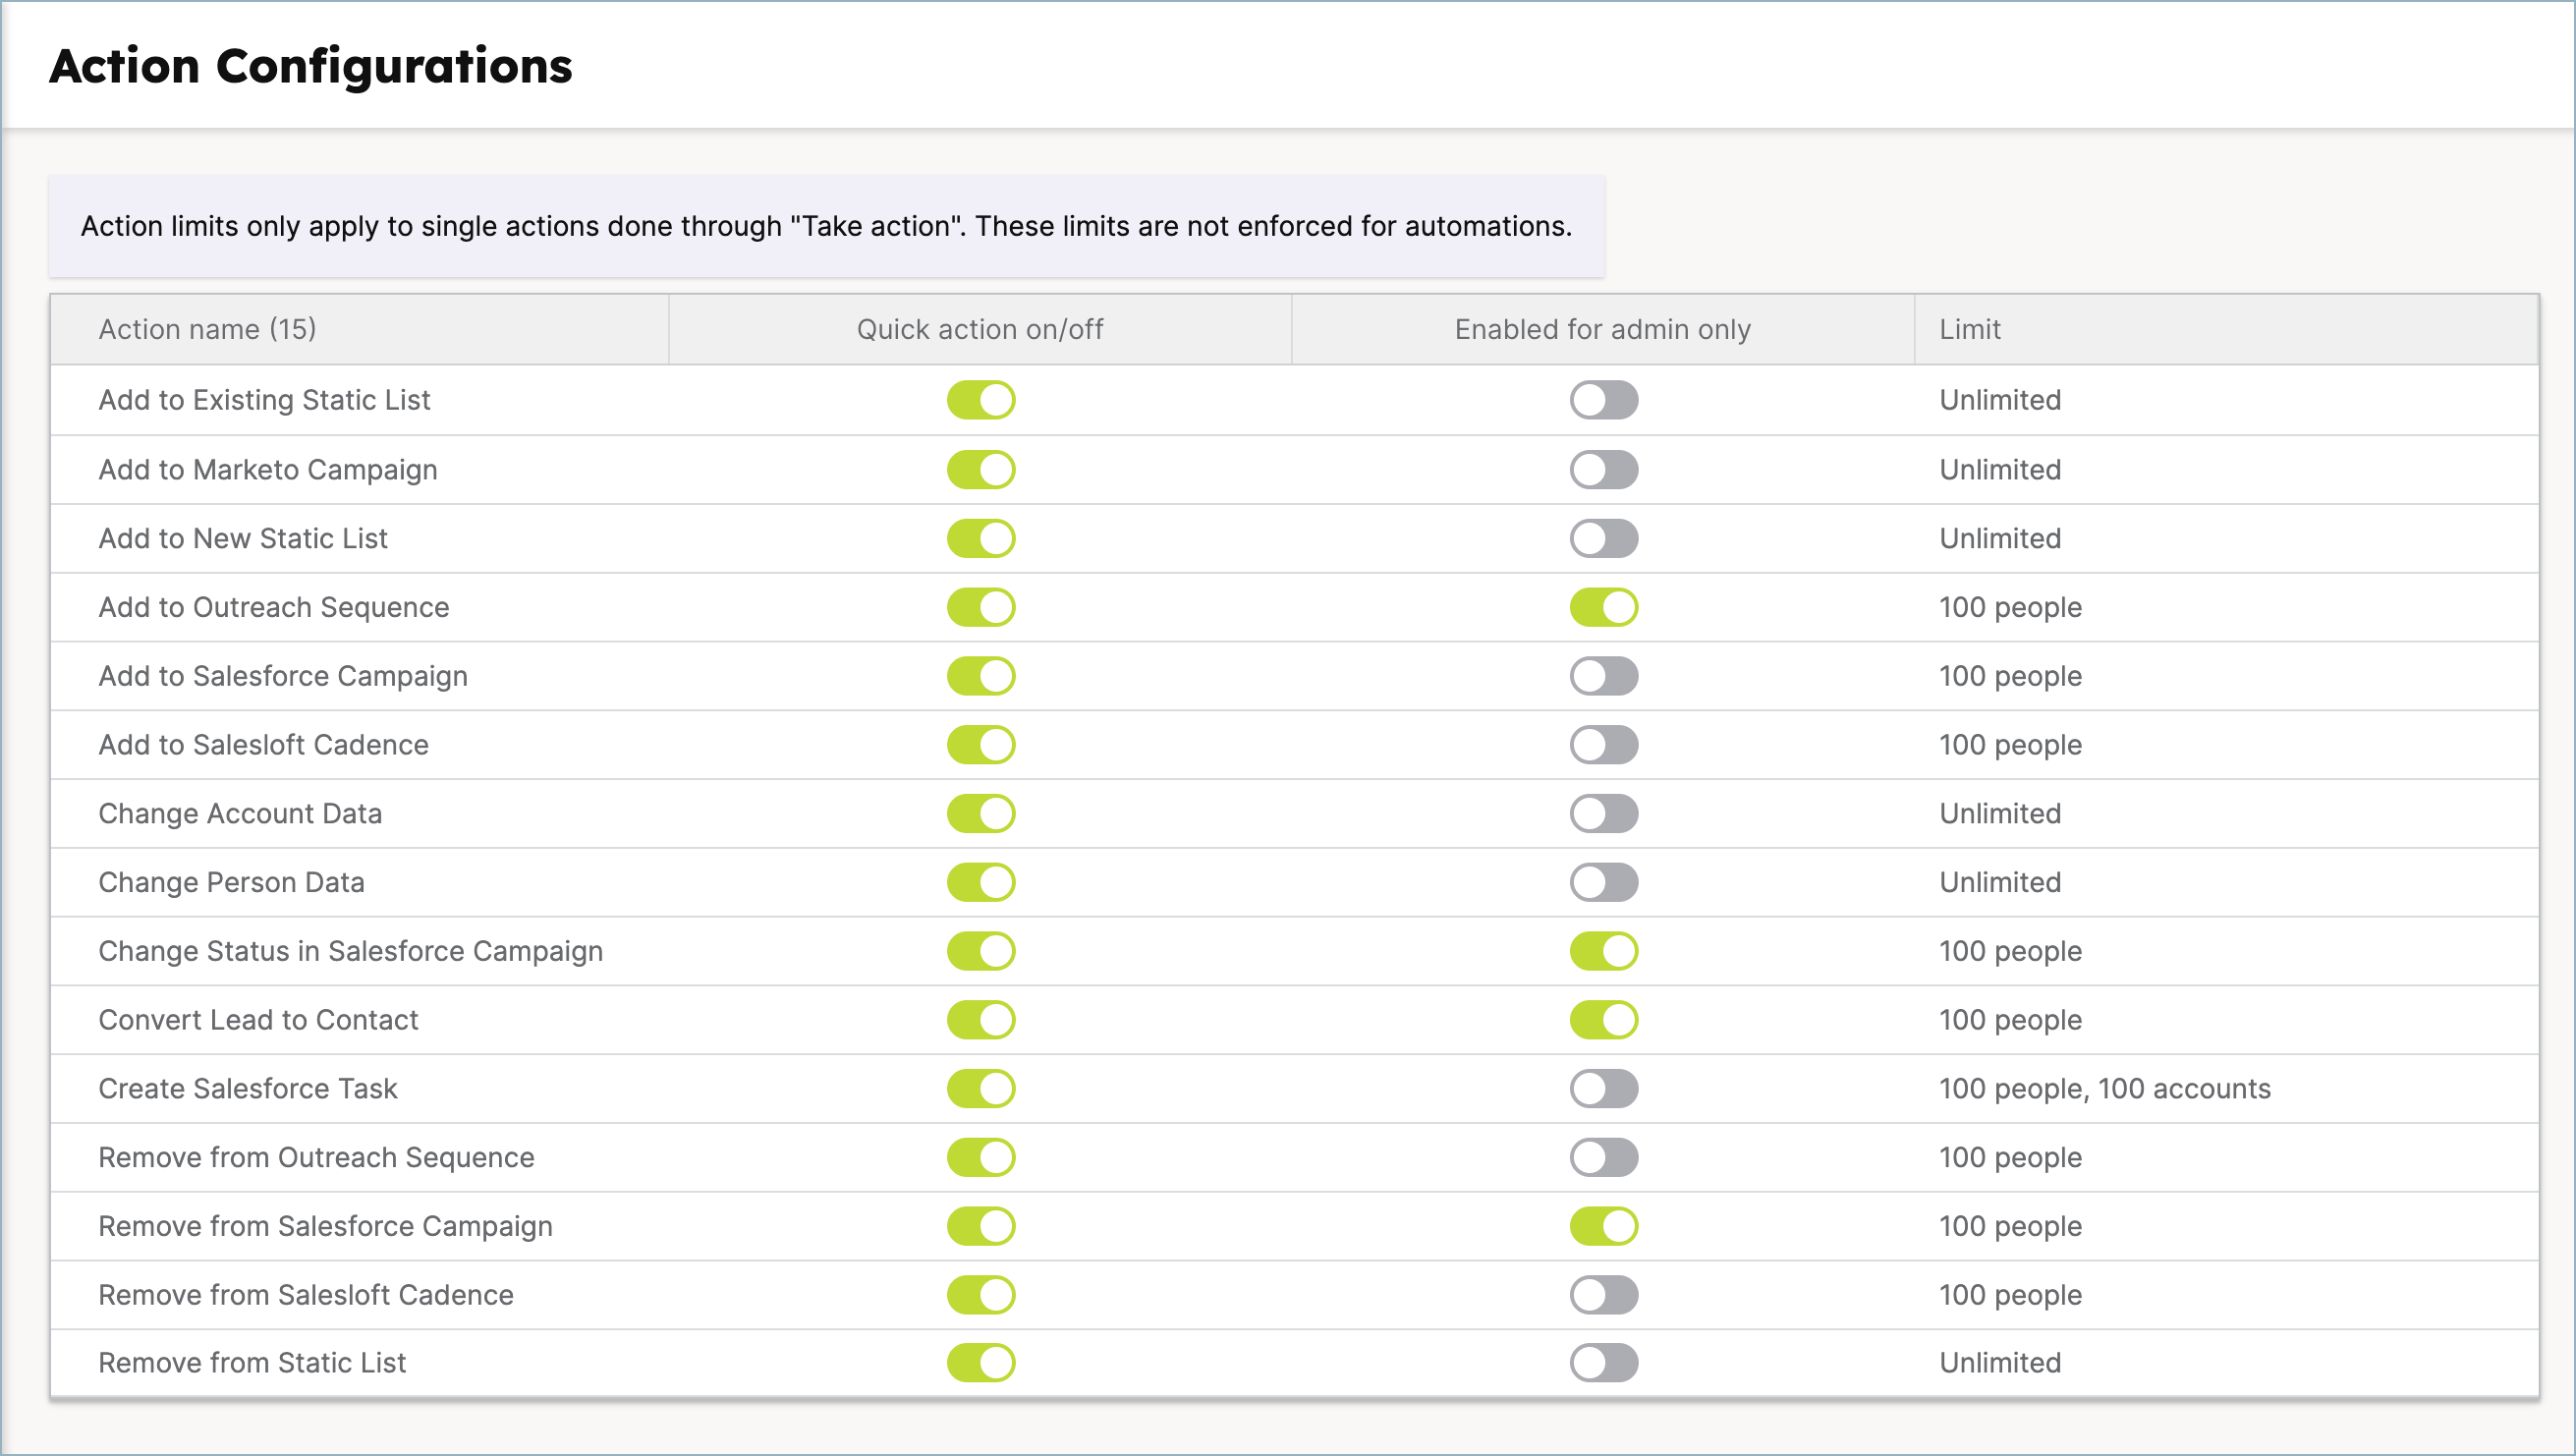Screen dimensions: 2576x1456
Task: Disable admin only for Change Status in Salesforce Campaign
Action: [1603, 951]
